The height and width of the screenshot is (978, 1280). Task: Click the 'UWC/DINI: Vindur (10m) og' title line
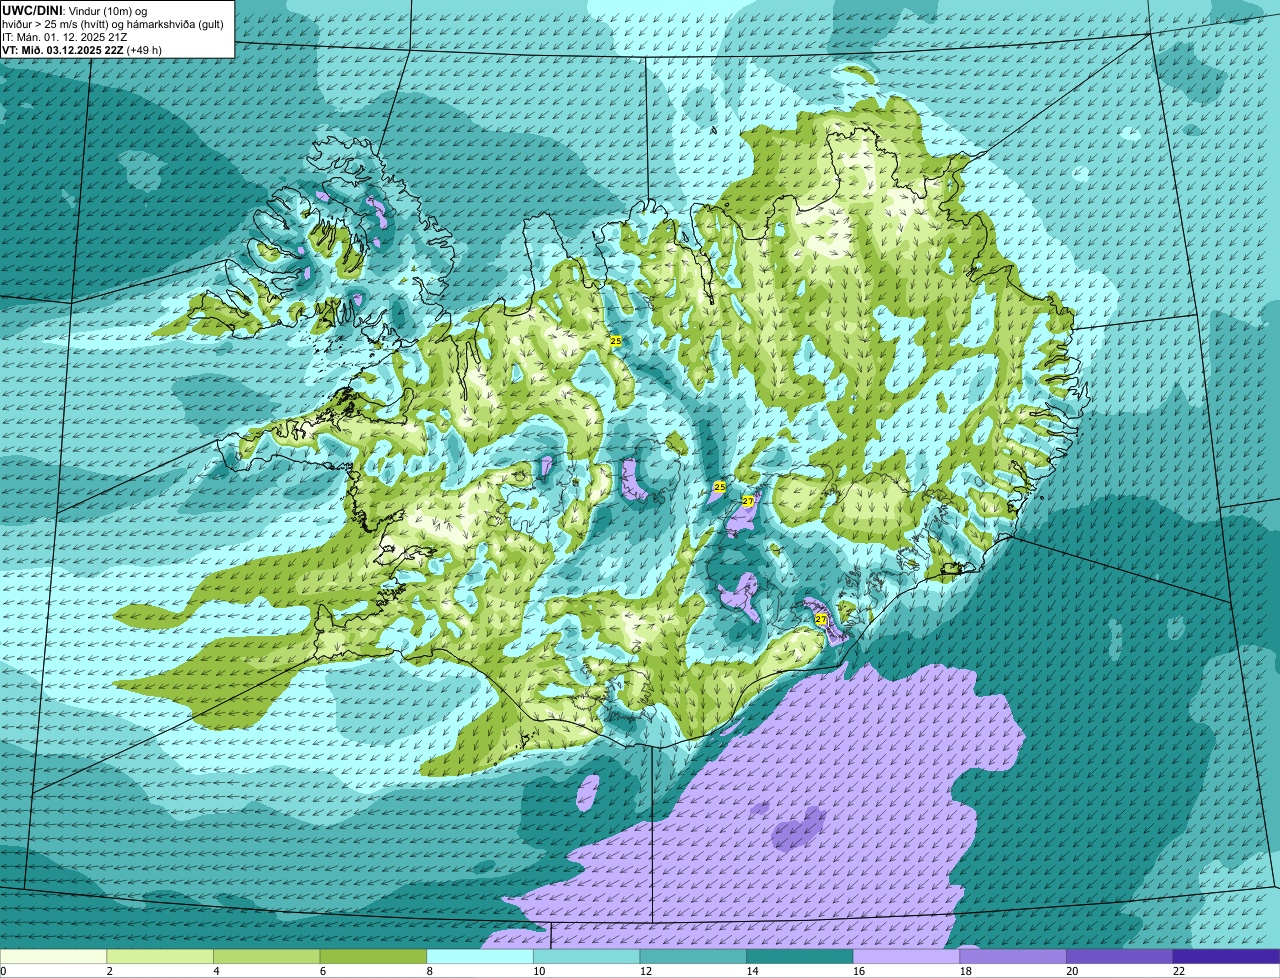[75, 10]
